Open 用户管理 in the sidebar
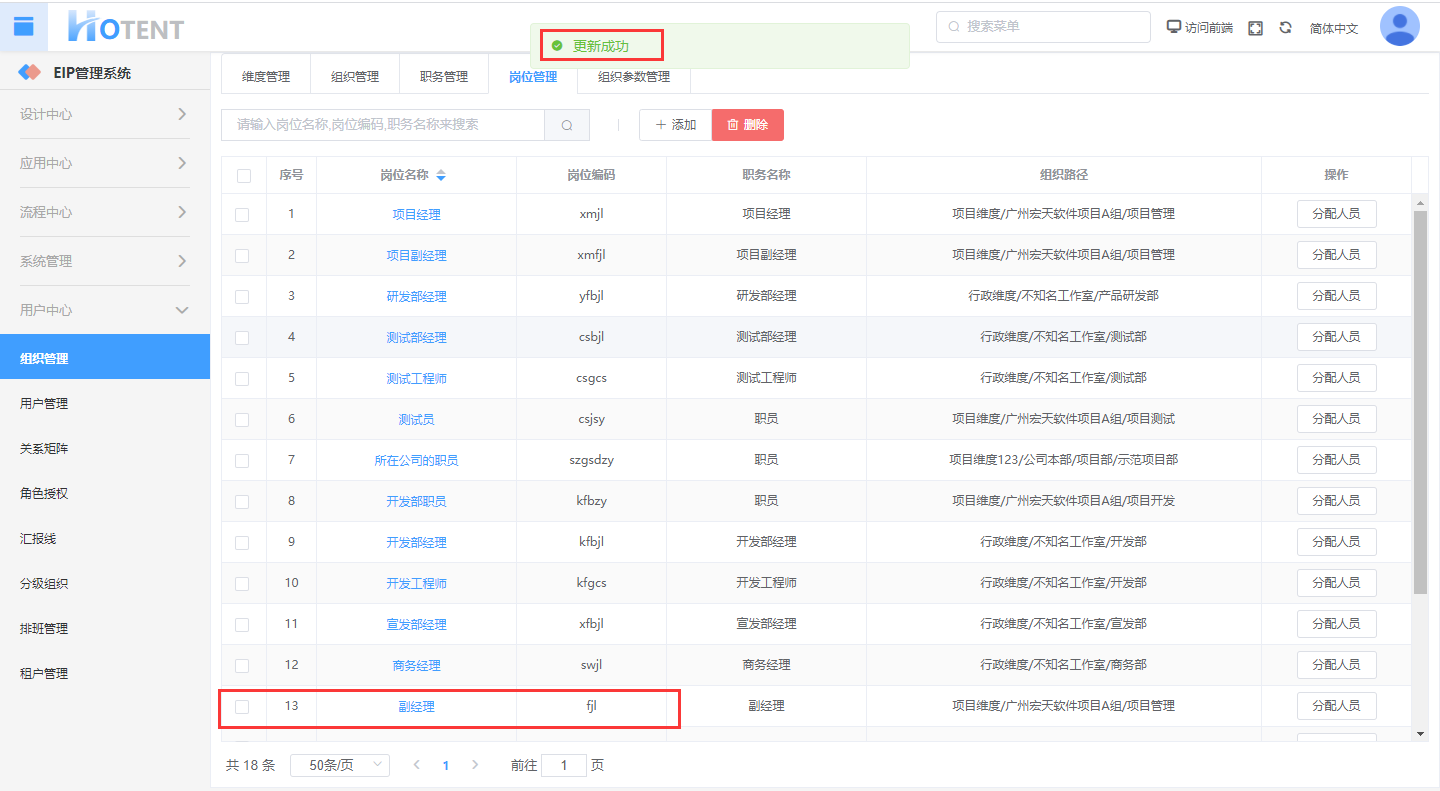1440x791 pixels. click(x=44, y=404)
